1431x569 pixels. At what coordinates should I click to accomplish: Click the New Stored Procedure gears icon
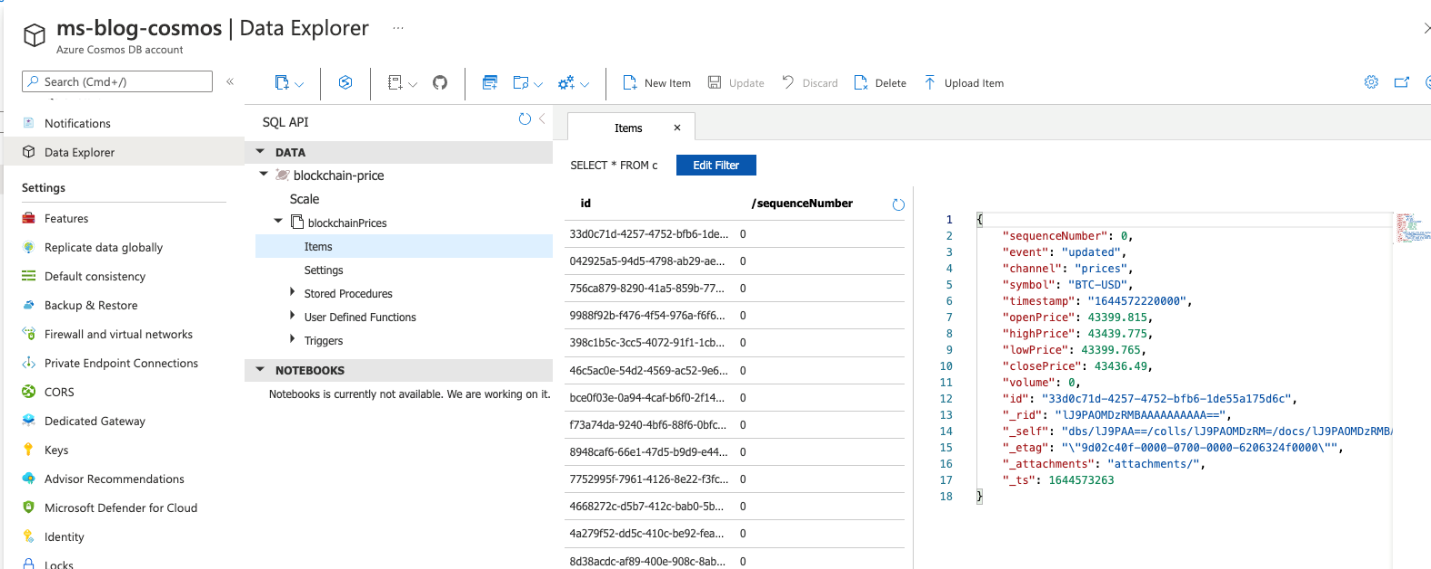coord(566,83)
